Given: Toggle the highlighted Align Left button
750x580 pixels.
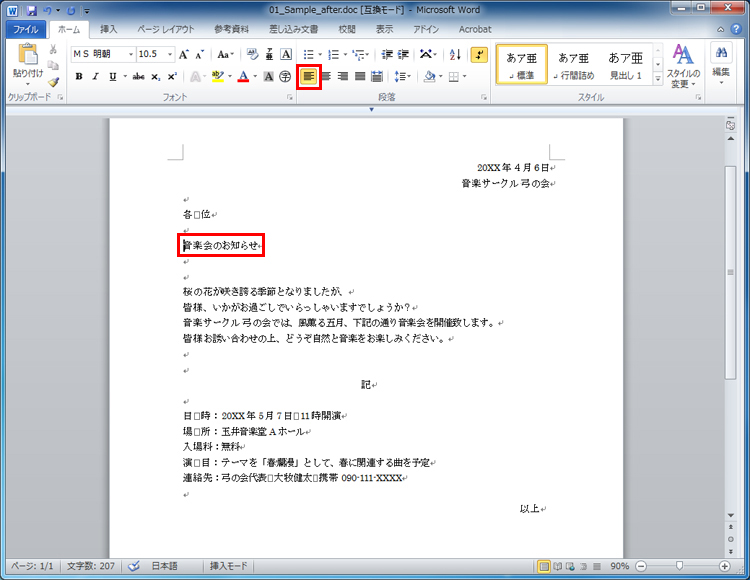Looking at the screenshot, I should click(309, 77).
